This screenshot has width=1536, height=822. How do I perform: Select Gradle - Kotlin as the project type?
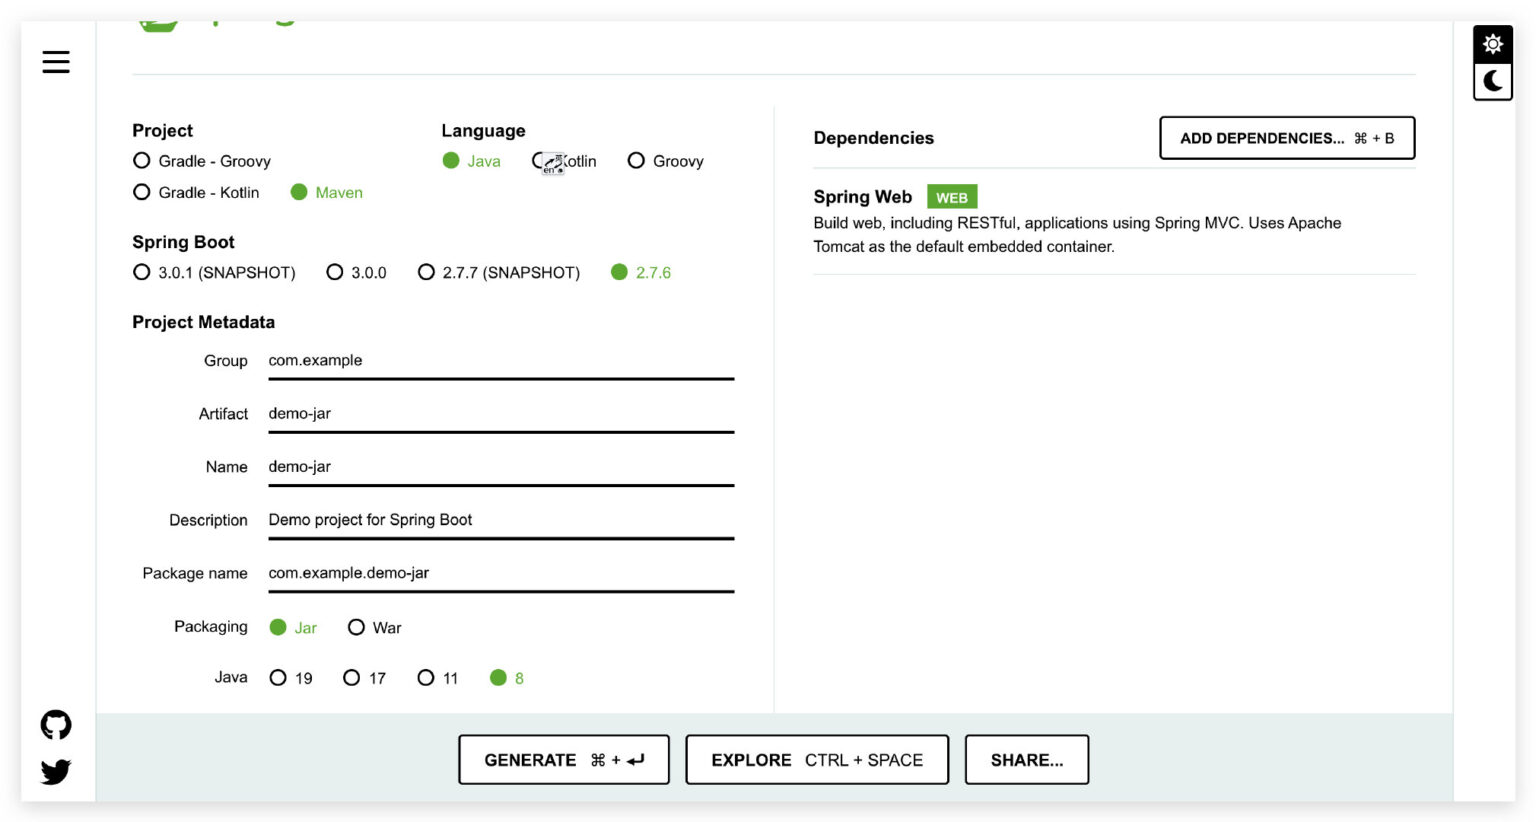click(x=141, y=192)
